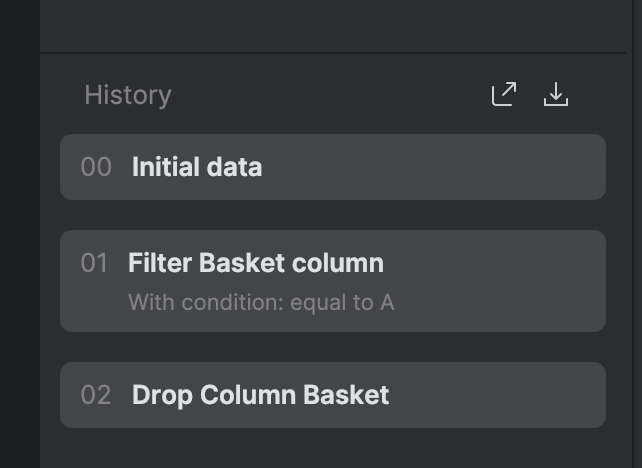Click the dark sidebar strip at left

click(x=18, y=234)
